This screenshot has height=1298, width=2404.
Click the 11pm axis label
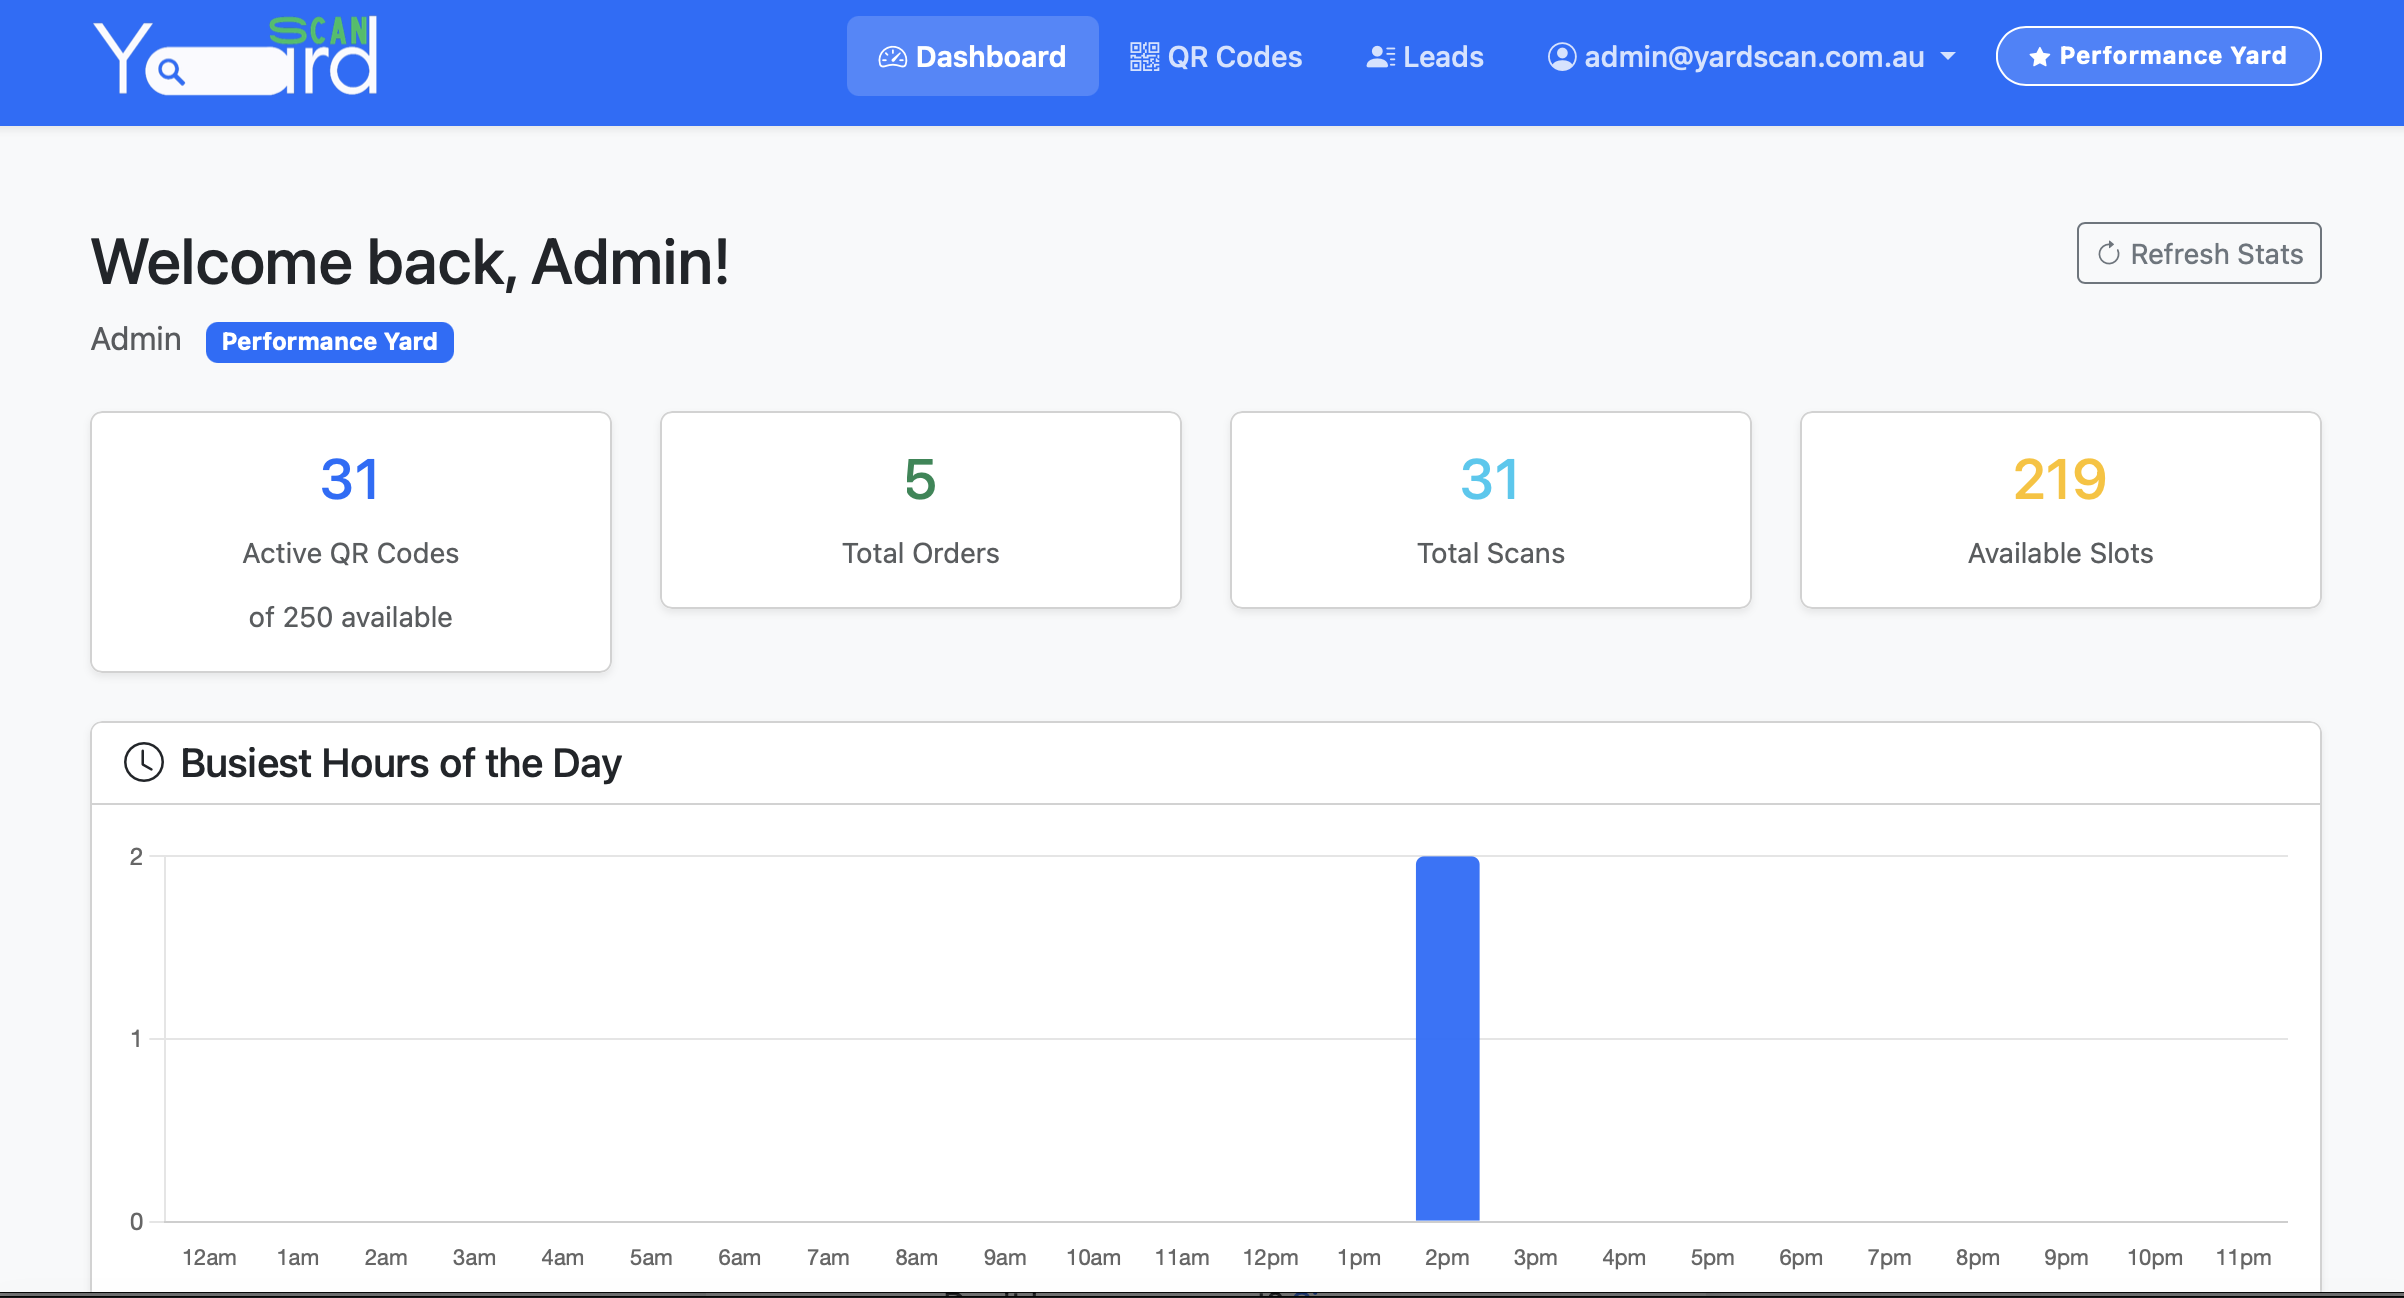[x=2243, y=1257]
